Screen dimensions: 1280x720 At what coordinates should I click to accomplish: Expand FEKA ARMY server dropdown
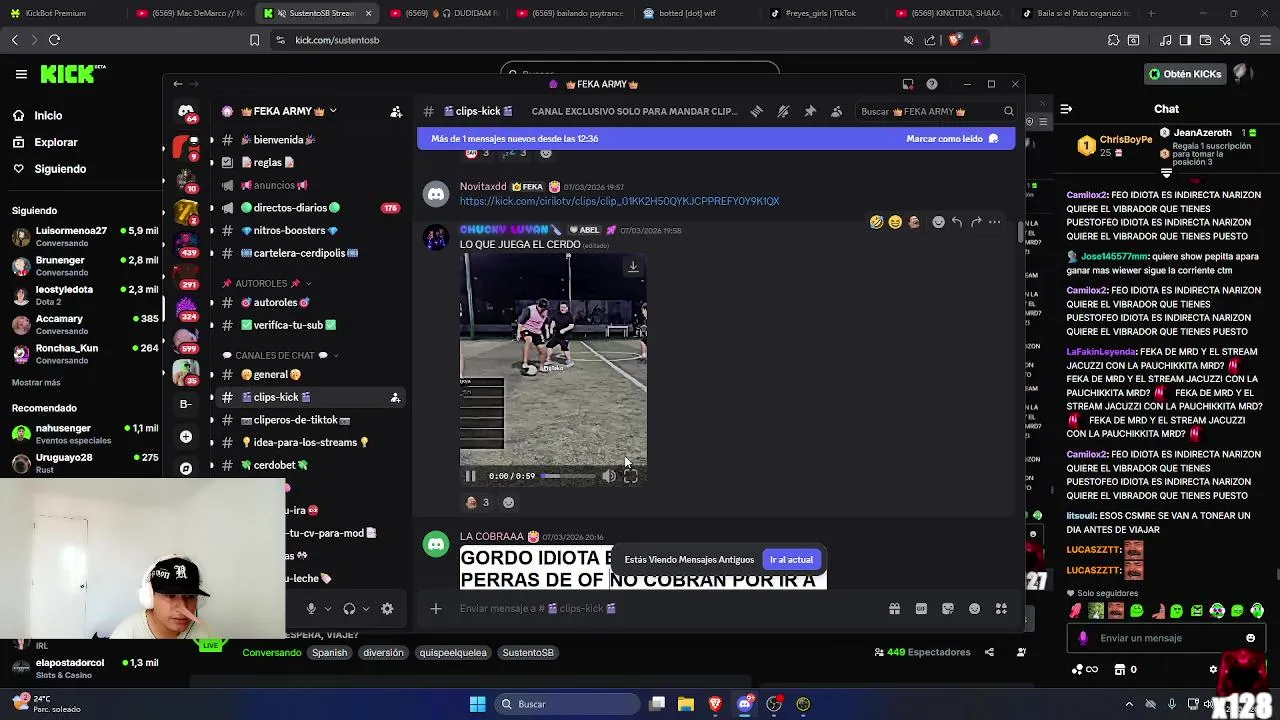pos(333,111)
